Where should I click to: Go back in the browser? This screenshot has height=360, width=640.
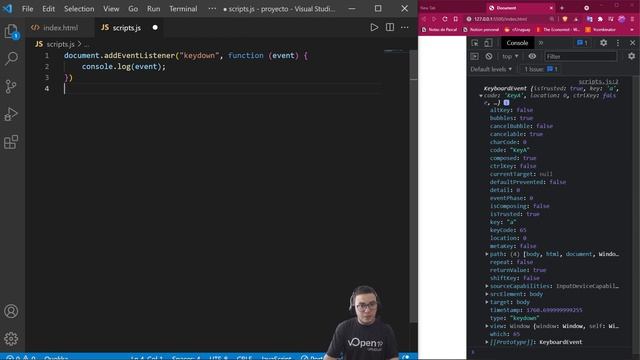[x=424, y=19]
